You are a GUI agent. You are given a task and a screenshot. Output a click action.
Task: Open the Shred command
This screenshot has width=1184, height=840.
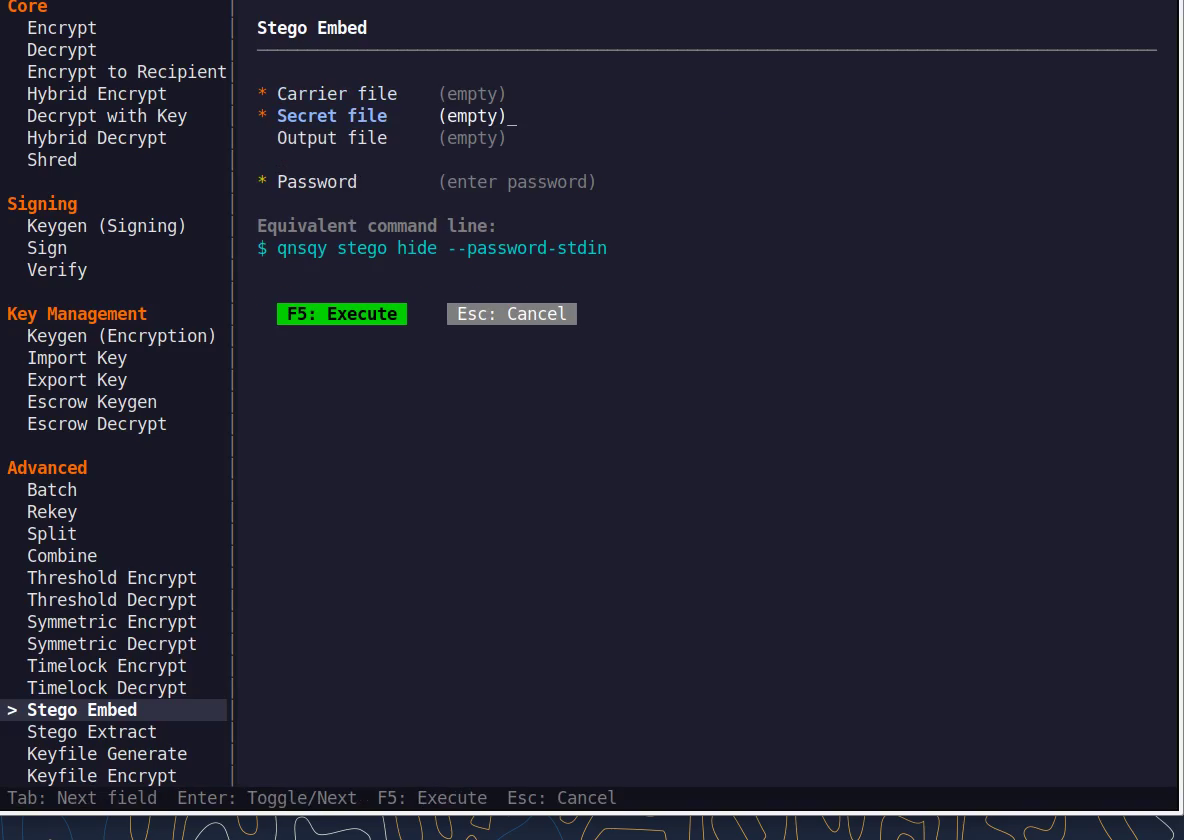coord(52,159)
